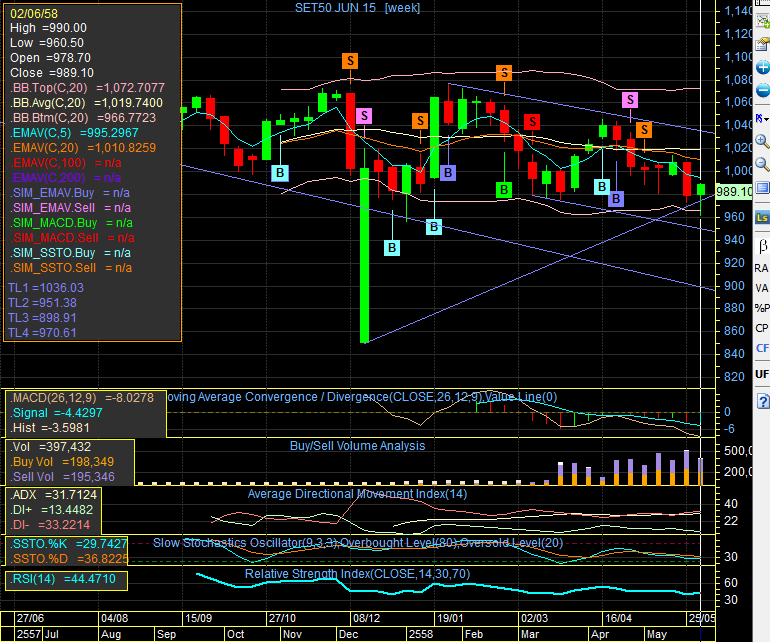Click the red S sell marker
This screenshot has width=770, height=642.
[532, 121]
